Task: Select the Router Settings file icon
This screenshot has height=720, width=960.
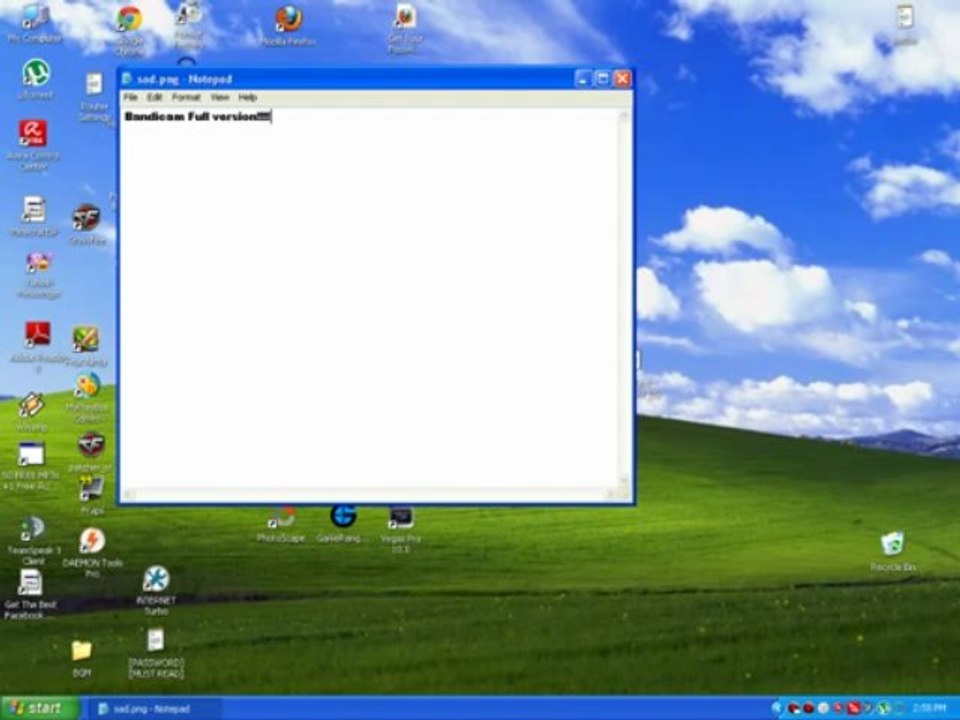Action: pyautogui.click(x=94, y=97)
